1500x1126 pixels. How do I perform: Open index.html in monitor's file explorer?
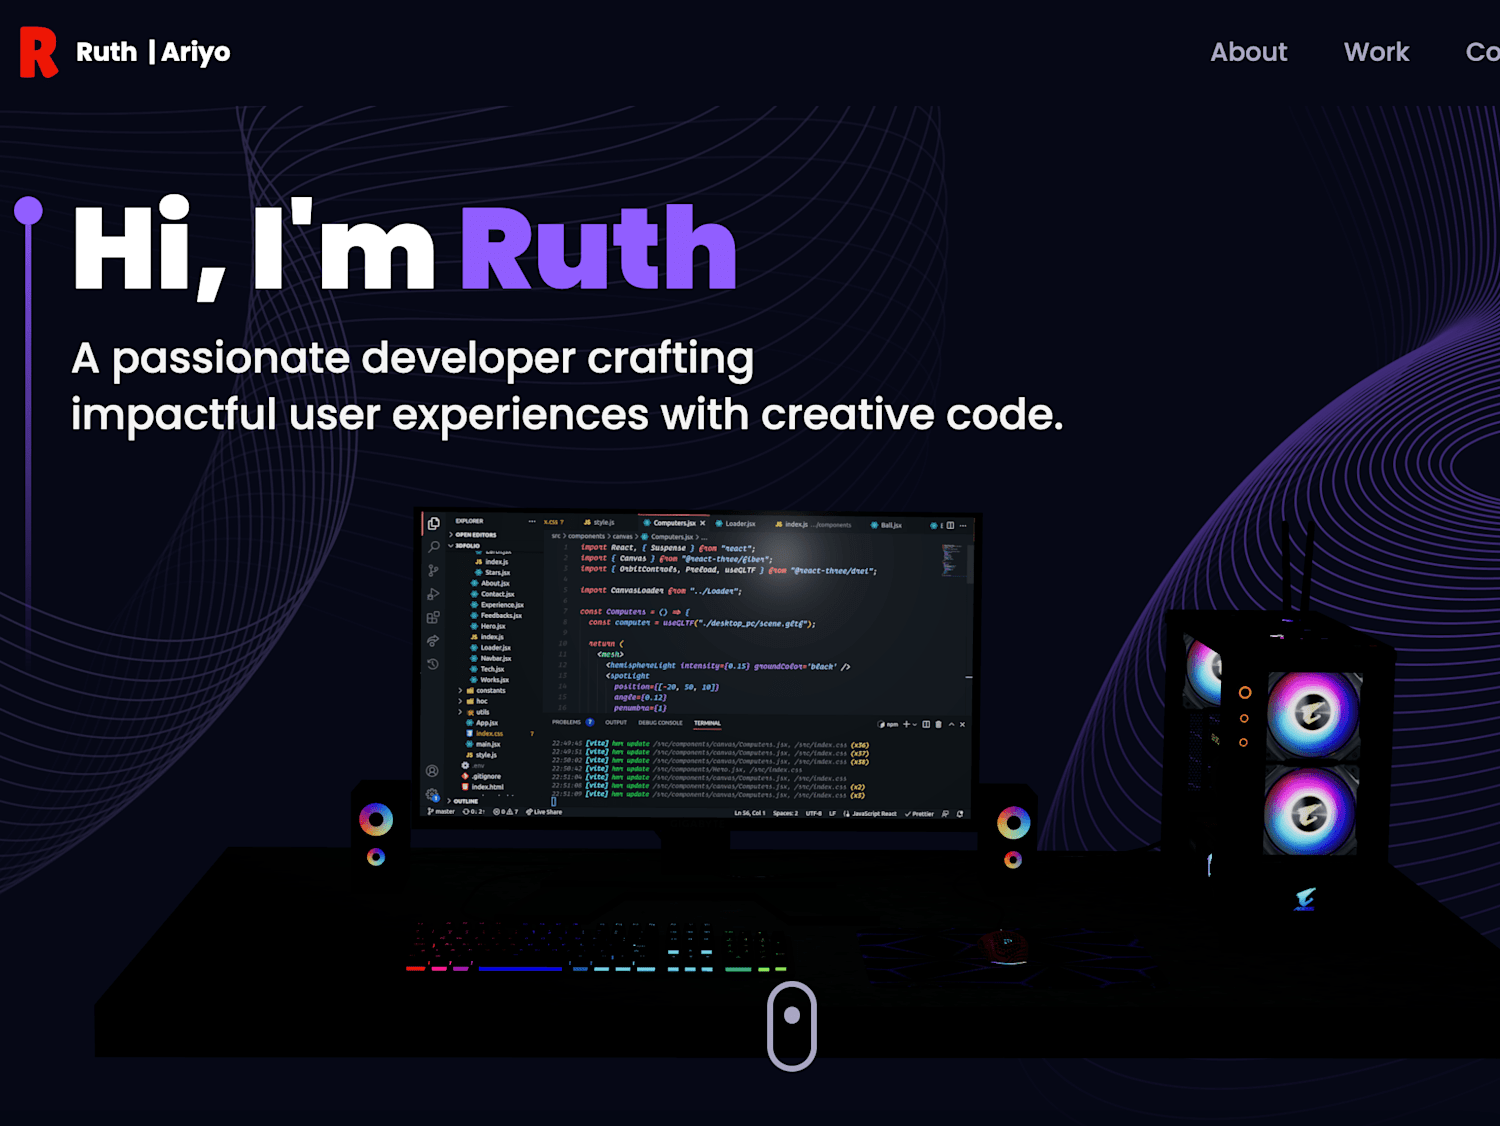coord(483,787)
